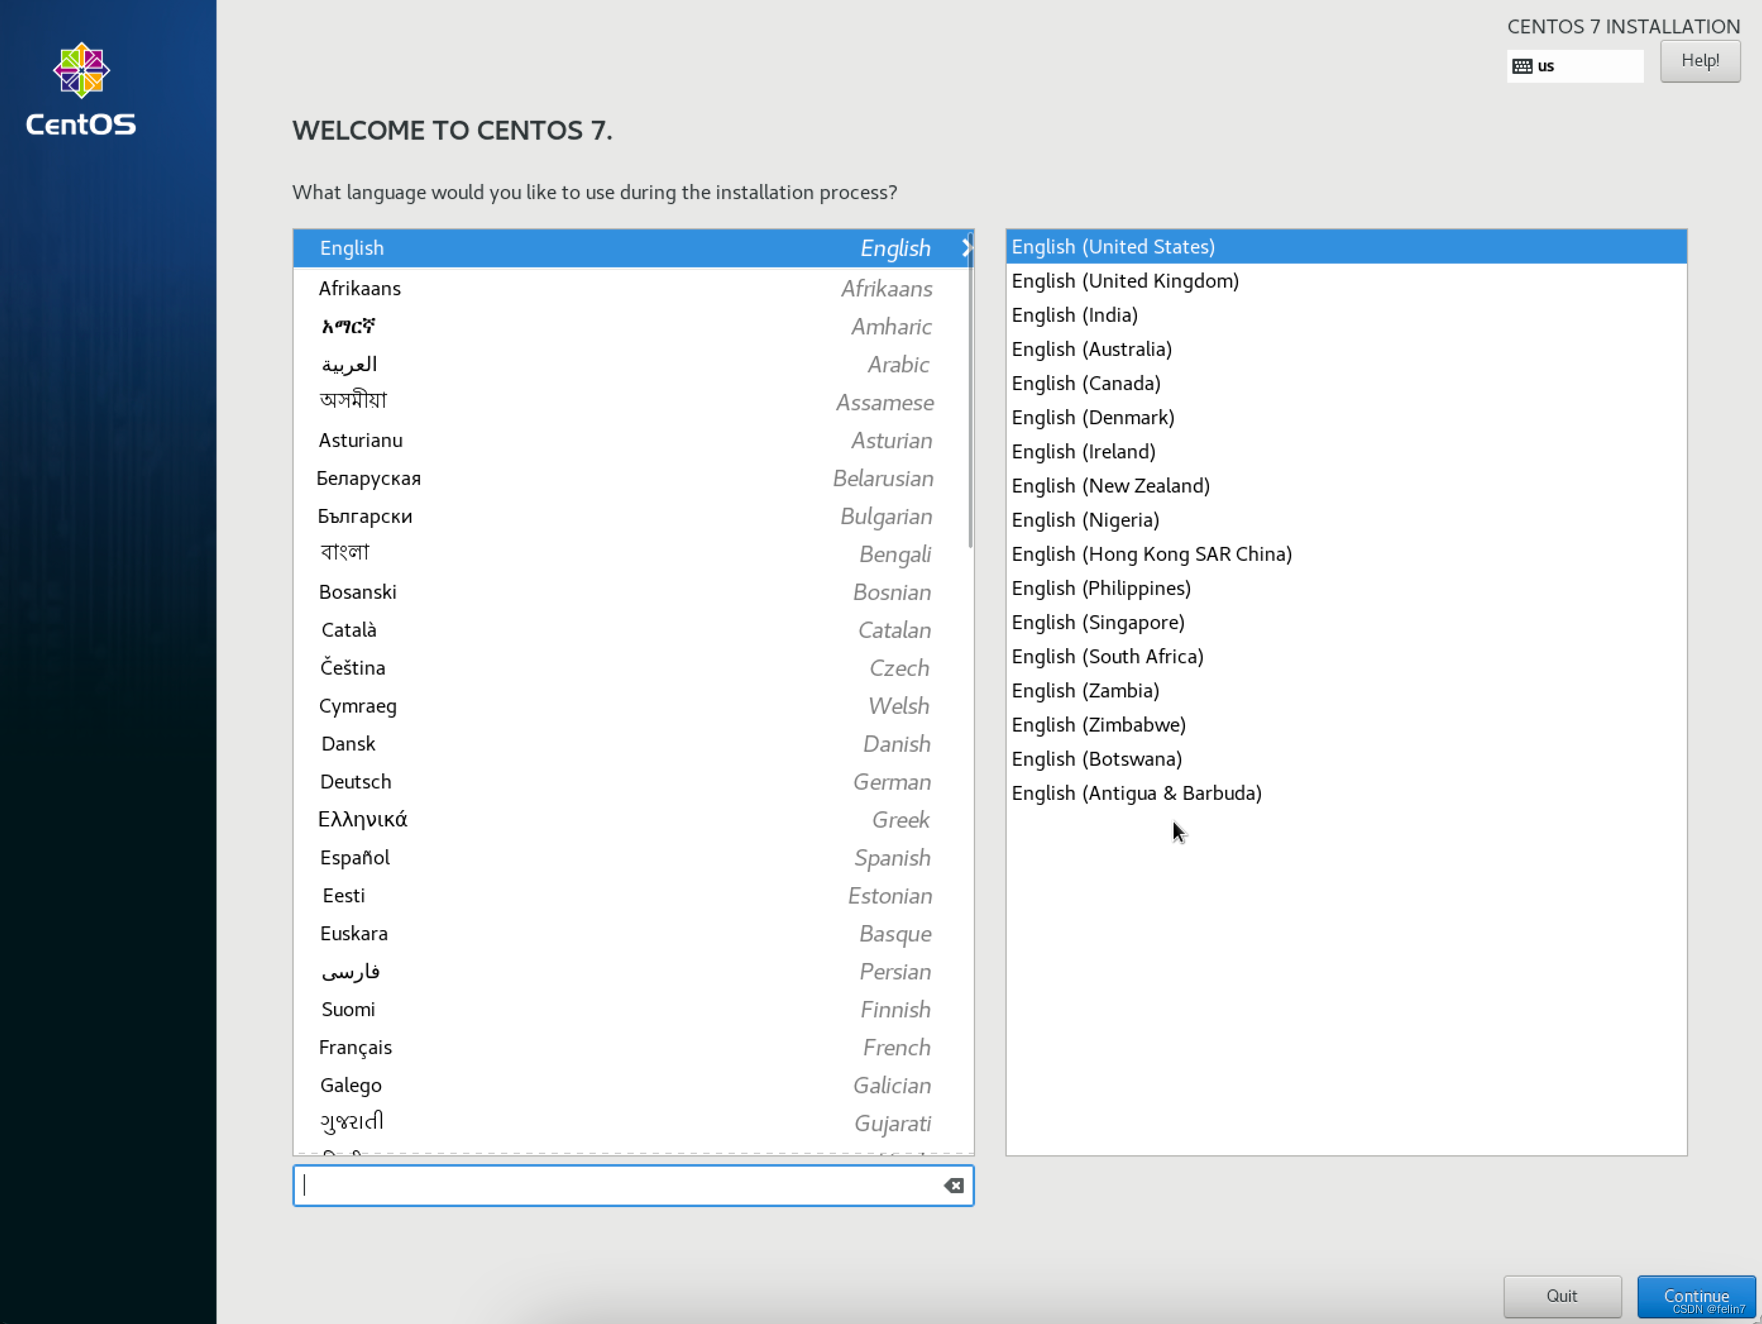
Task: Open the Help! button
Action: 1700,61
